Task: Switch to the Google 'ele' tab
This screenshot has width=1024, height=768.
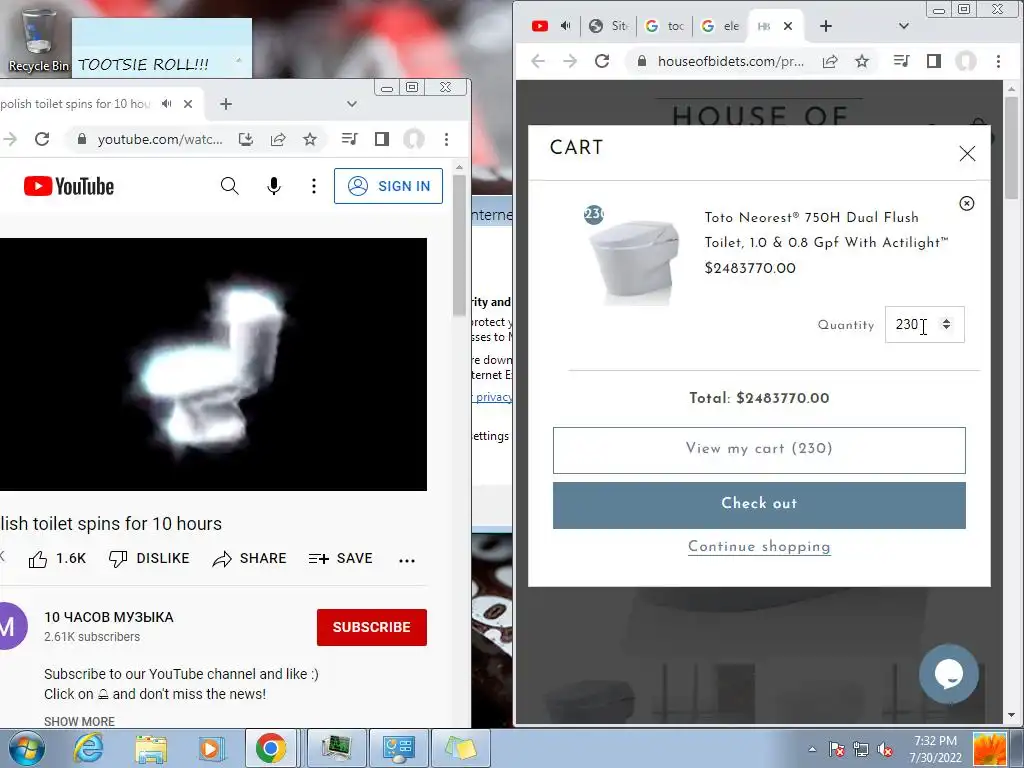Action: click(x=720, y=26)
